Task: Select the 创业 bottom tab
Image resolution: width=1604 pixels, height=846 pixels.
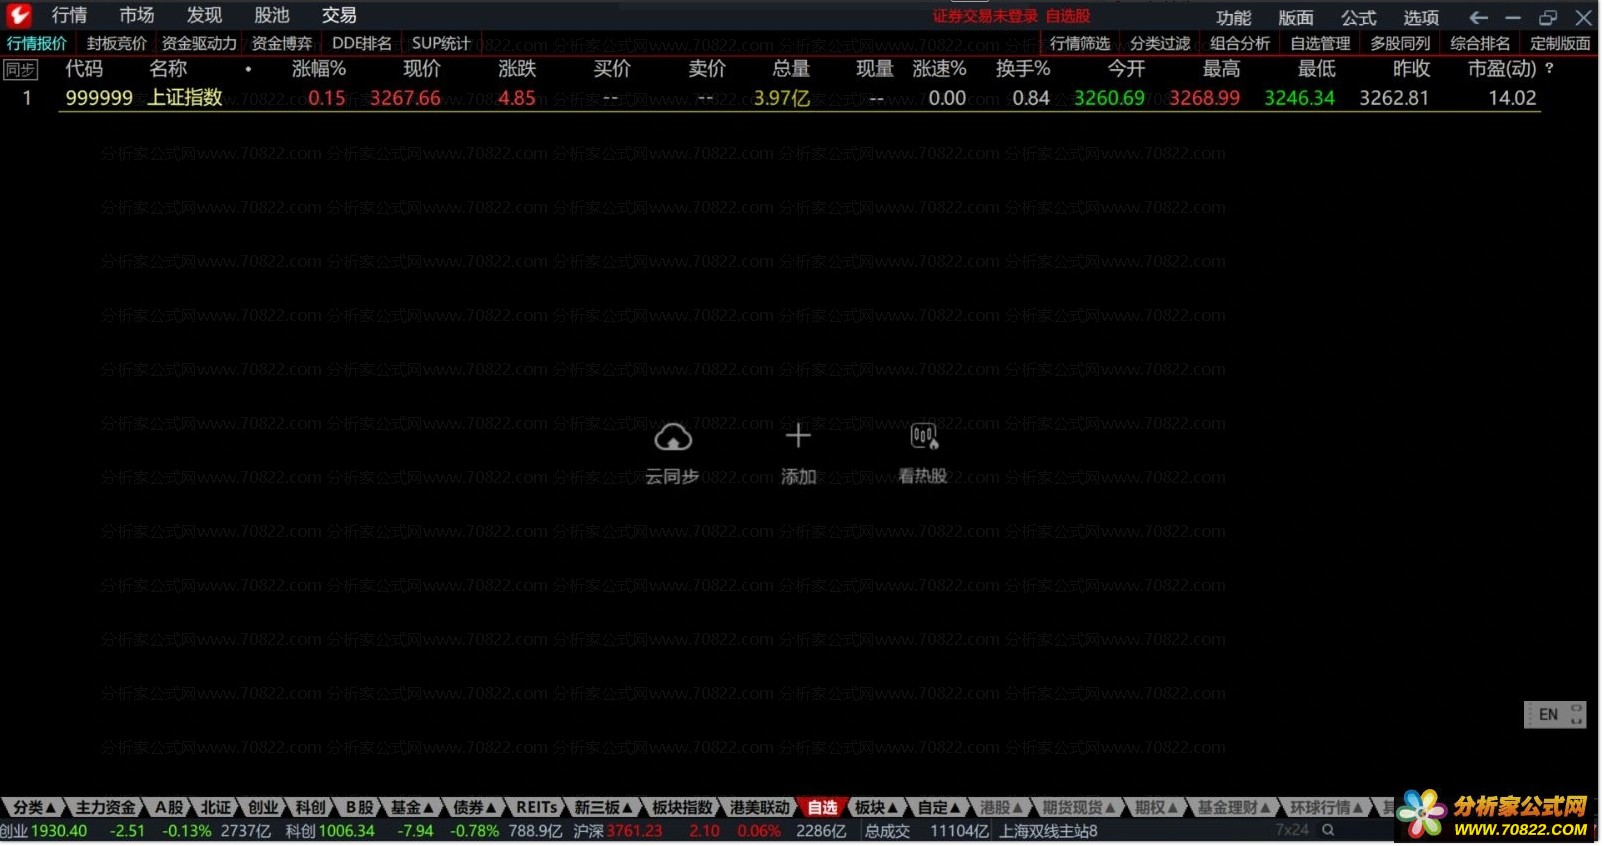Action: point(263,807)
